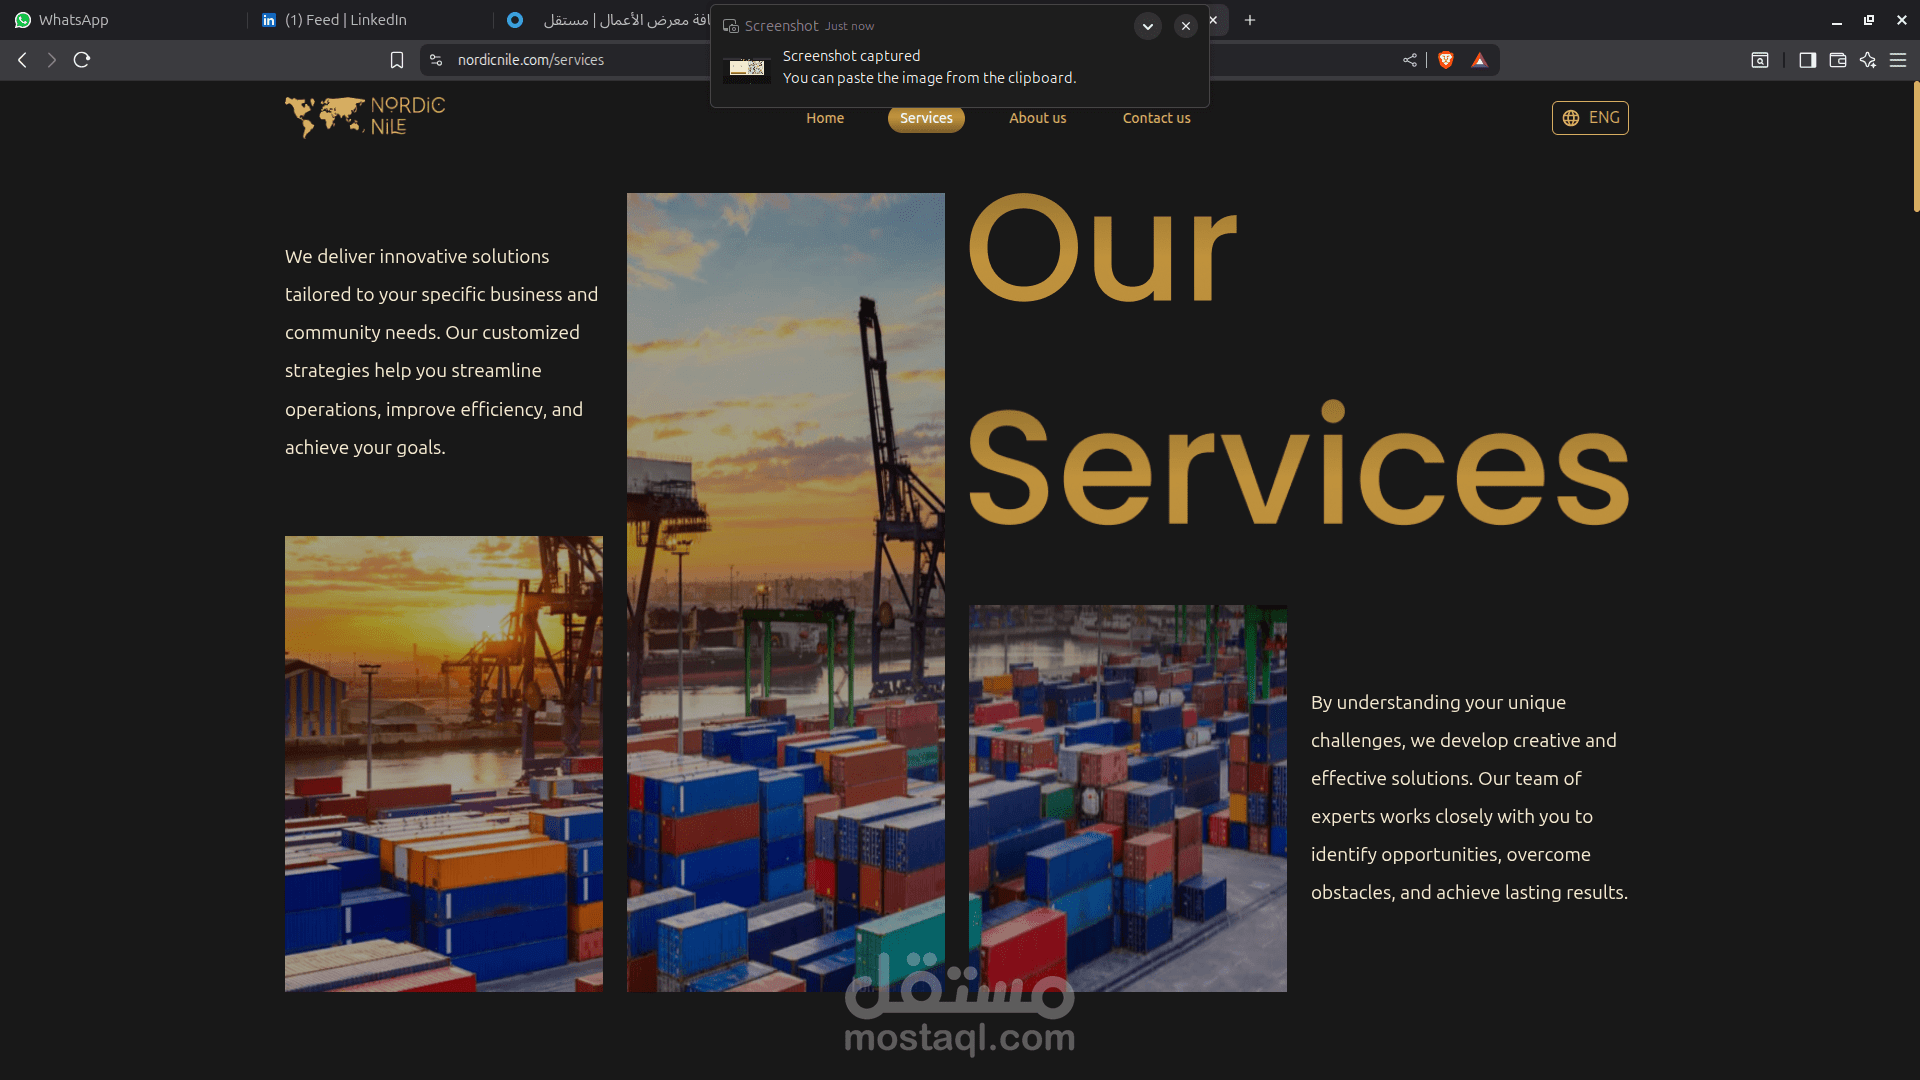The image size is (1920, 1080).
Task: Open the ENG language selector
Action: pos(1590,118)
